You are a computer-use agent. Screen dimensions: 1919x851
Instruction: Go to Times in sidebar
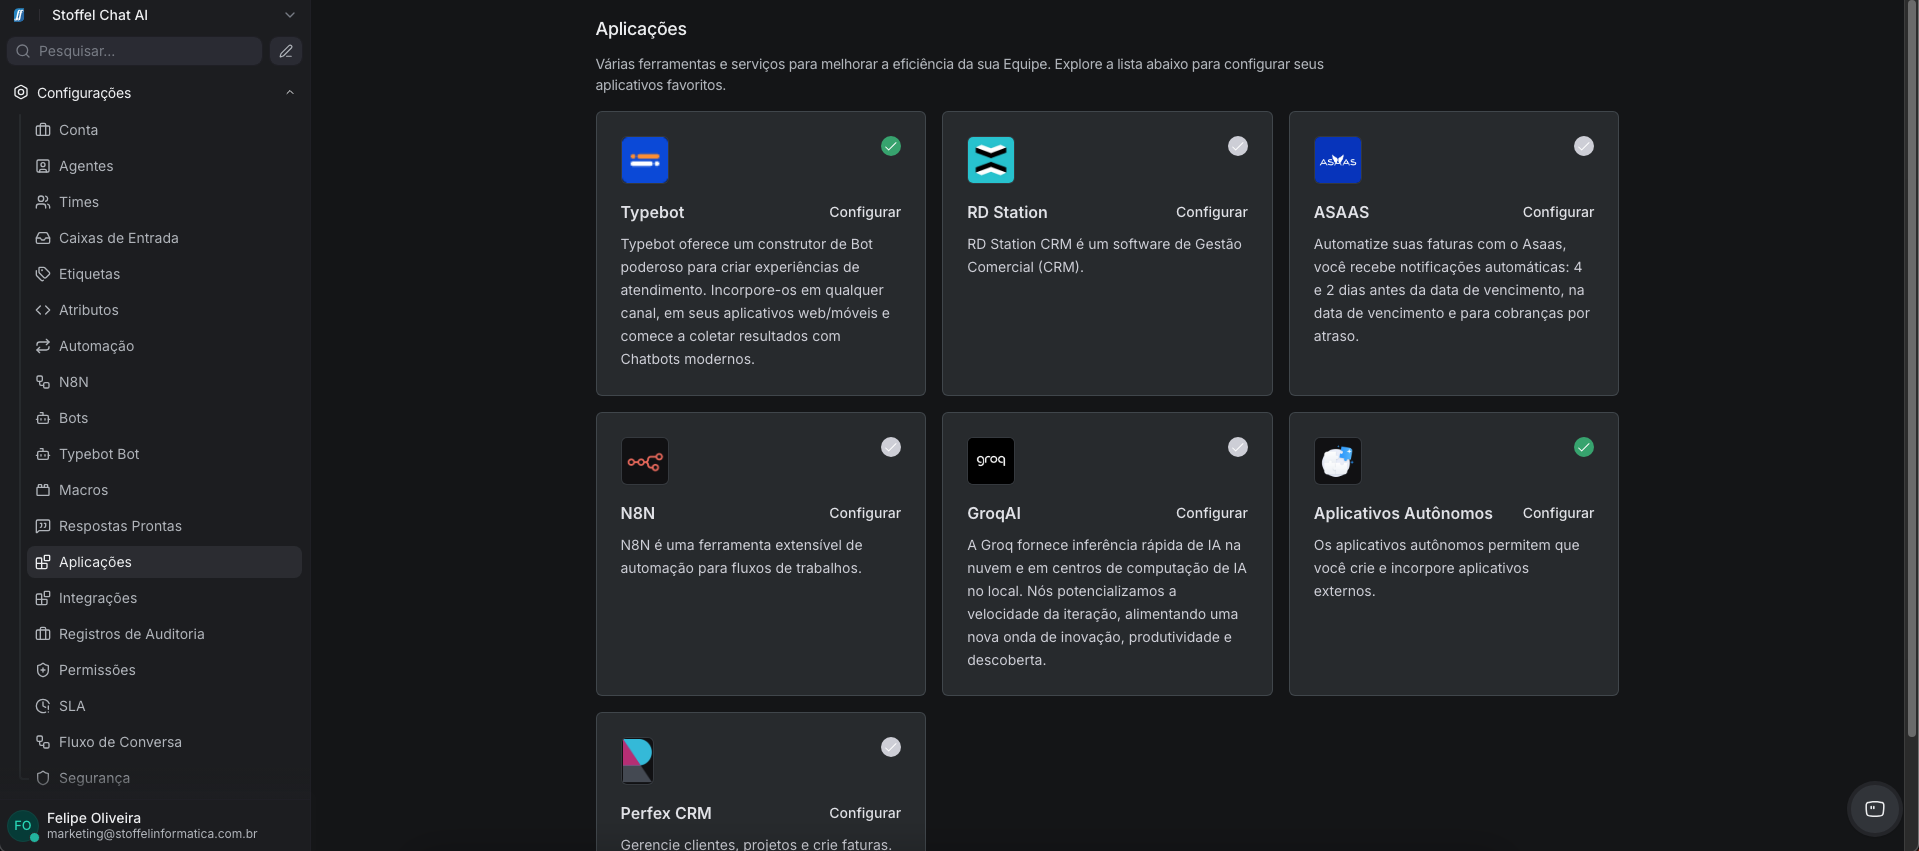click(164, 202)
